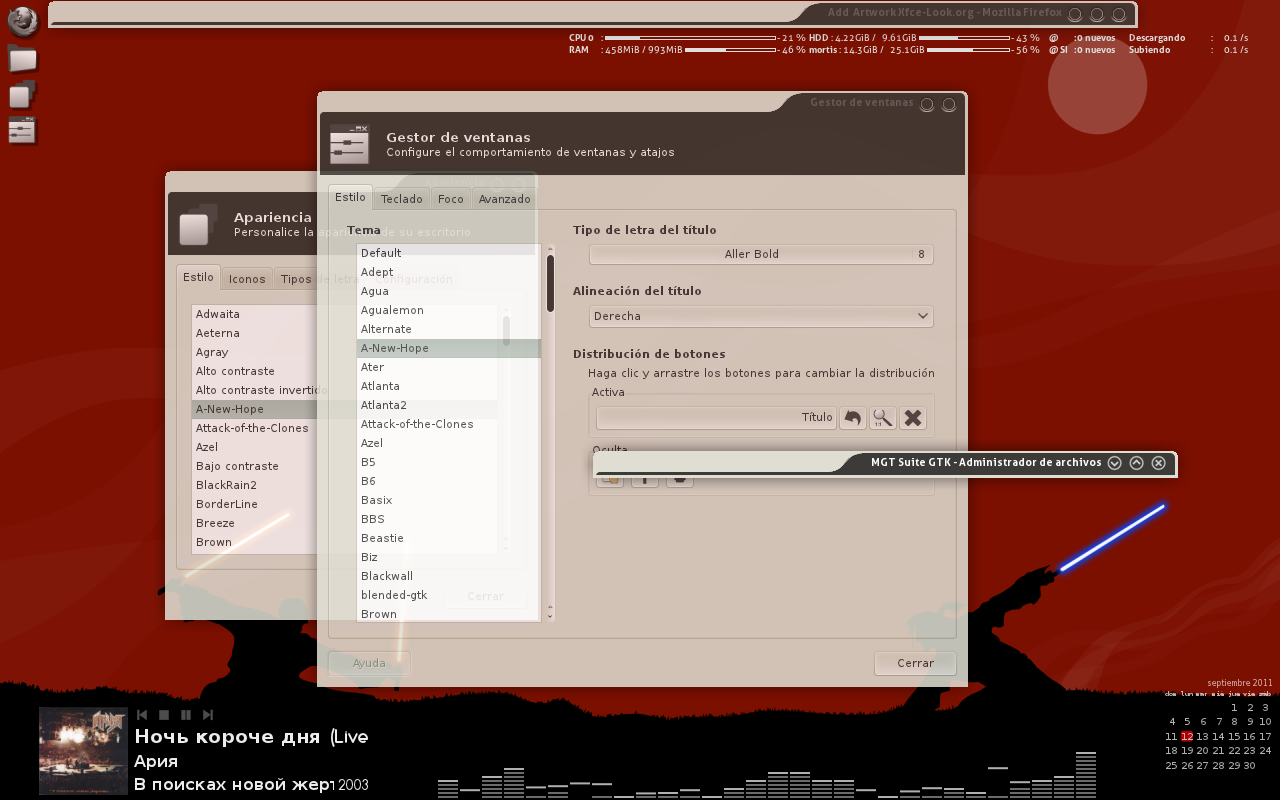The image size is (1280, 800).
Task: Select the Default window theme
Action: coord(448,253)
